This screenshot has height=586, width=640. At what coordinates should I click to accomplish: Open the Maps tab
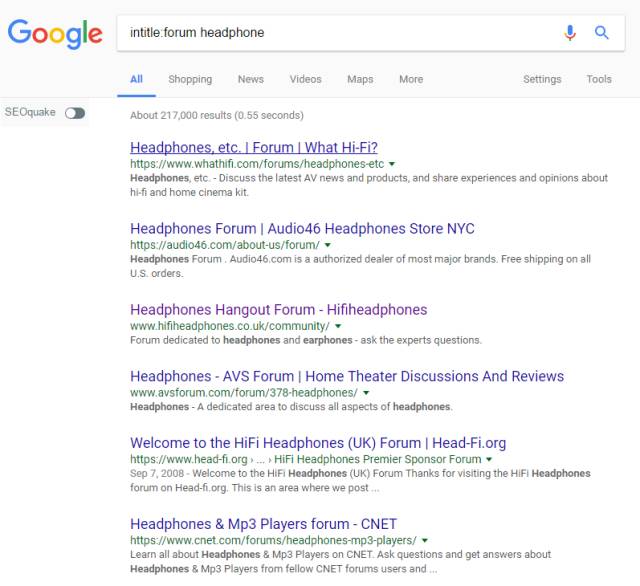(360, 79)
